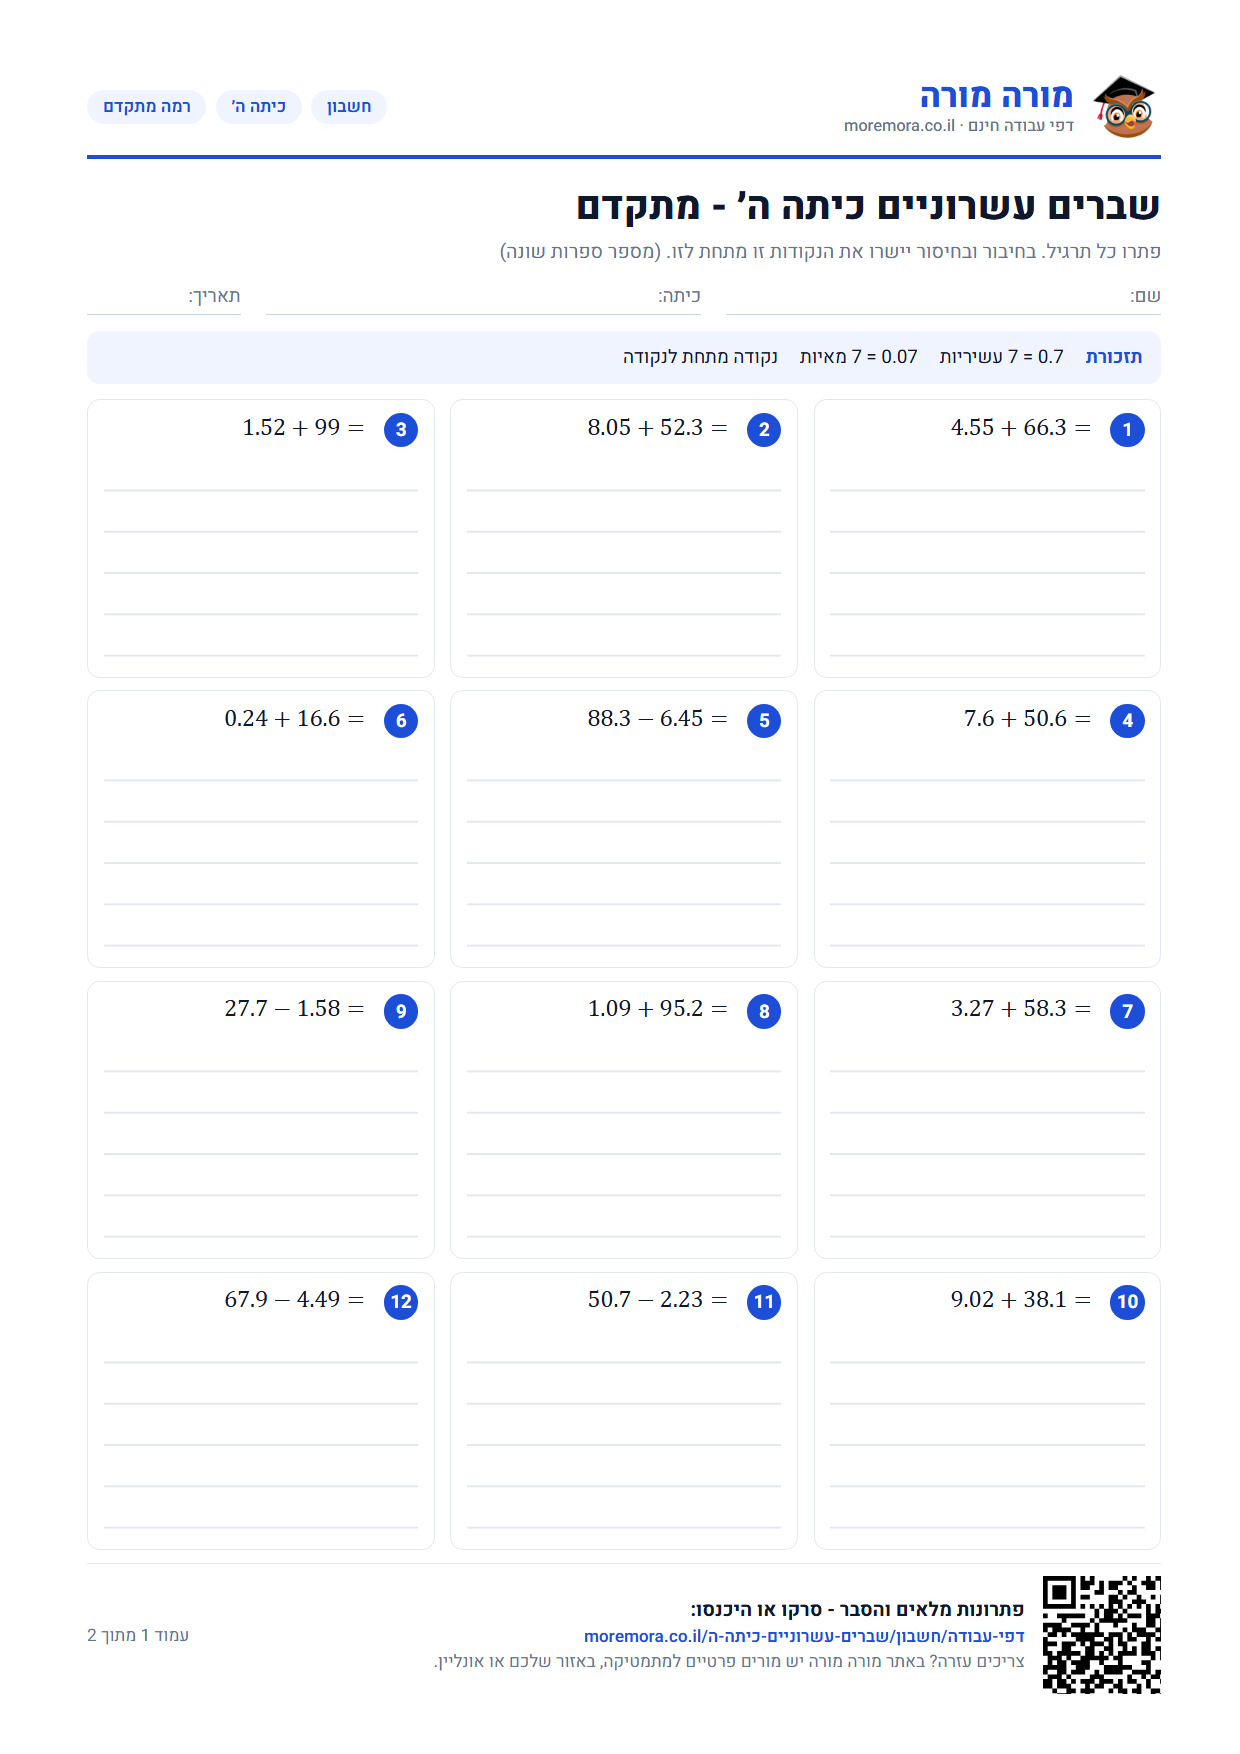Click the תזכורת reminder label

[1114, 357]
